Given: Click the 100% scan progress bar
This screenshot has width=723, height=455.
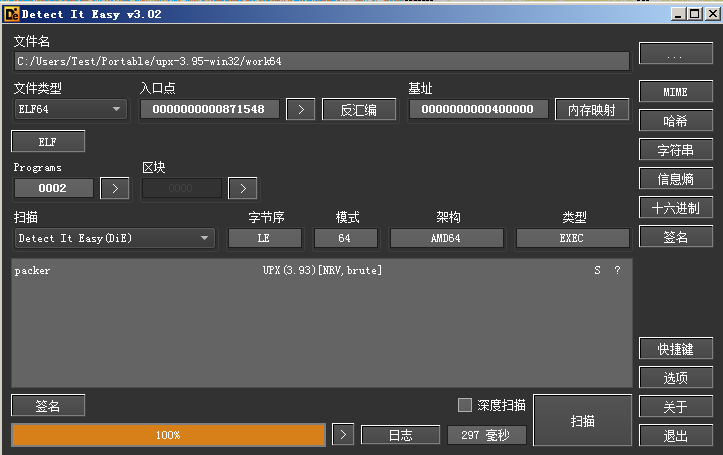Looking at the screenshot, I should (168, 435).
